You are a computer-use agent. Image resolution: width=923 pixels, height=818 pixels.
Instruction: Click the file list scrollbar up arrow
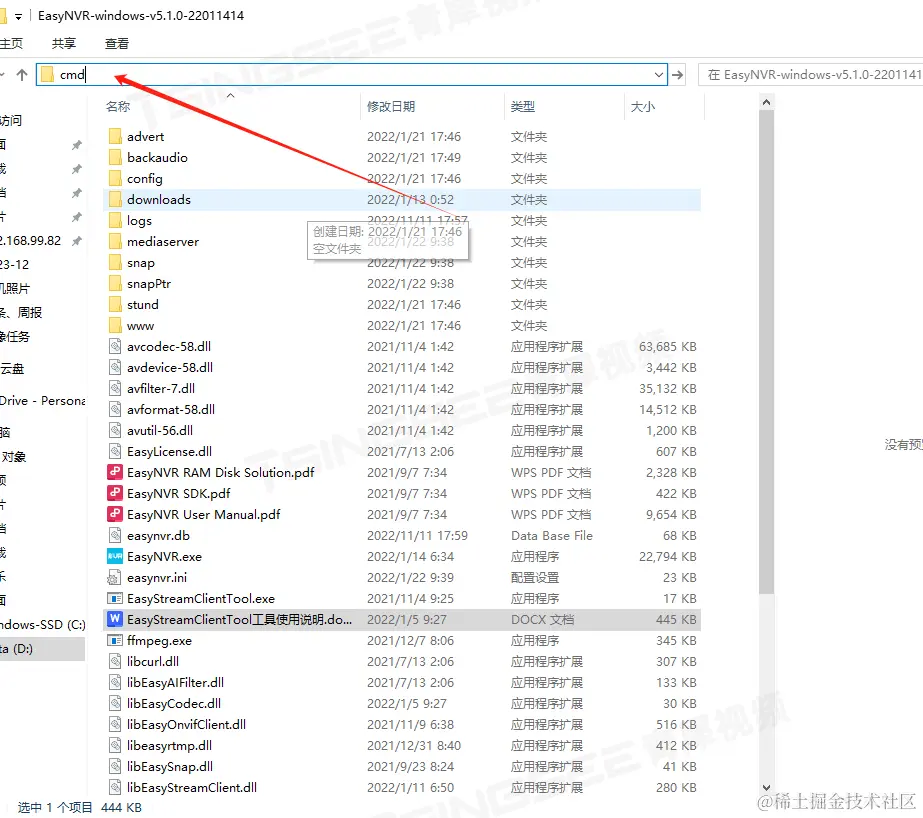tap(766, 102)
